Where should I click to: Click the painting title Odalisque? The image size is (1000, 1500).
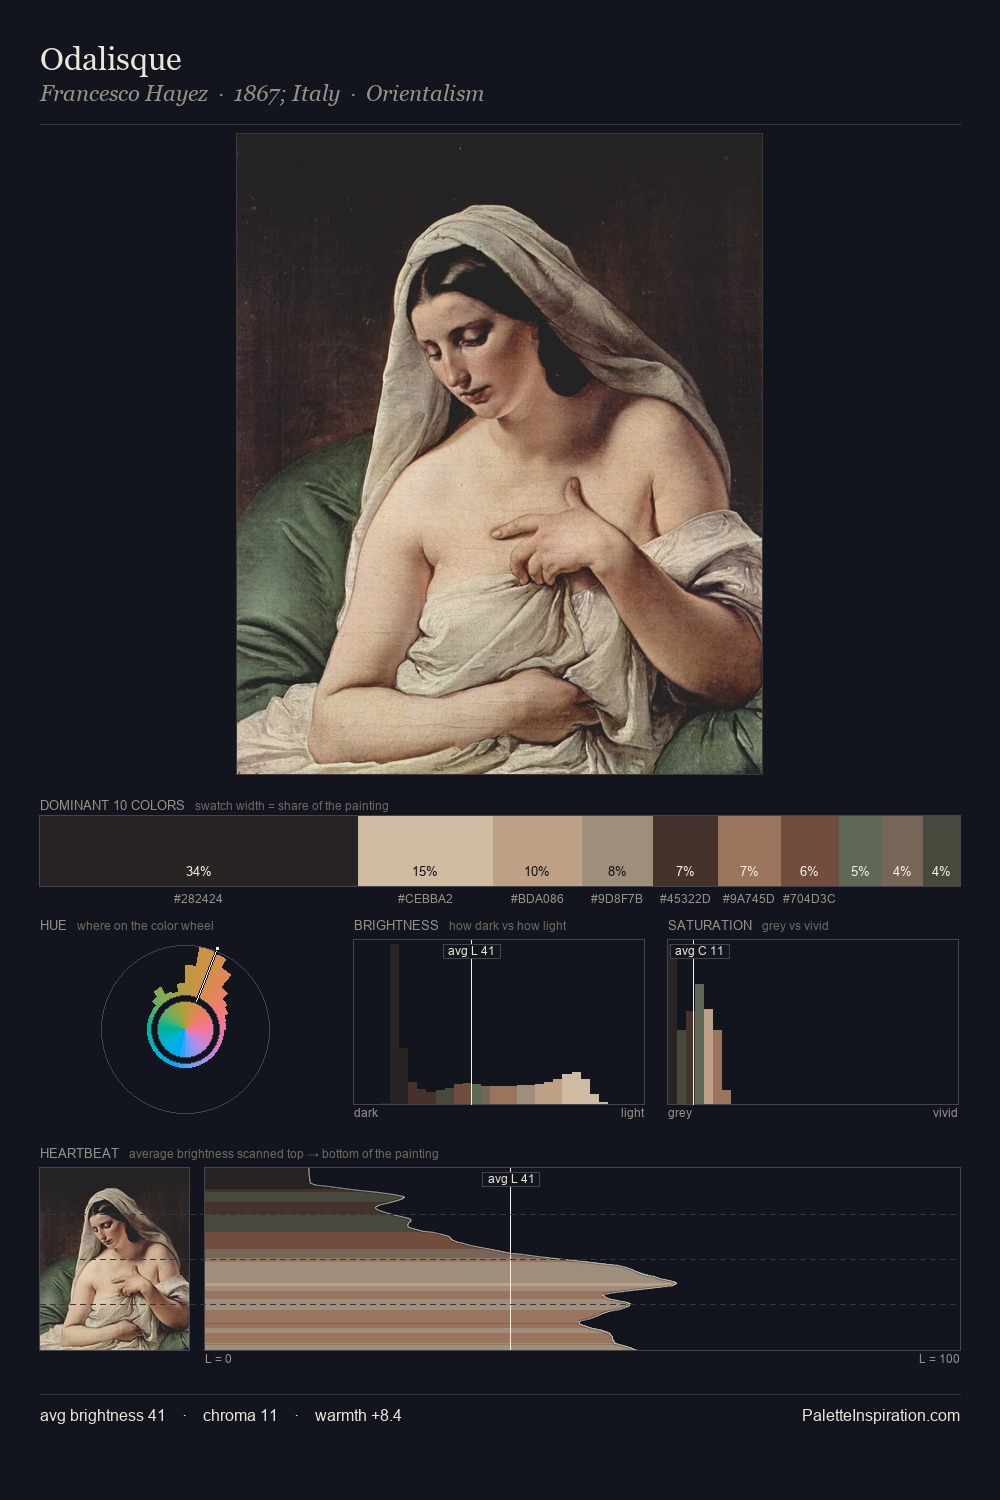pos(111,59)
